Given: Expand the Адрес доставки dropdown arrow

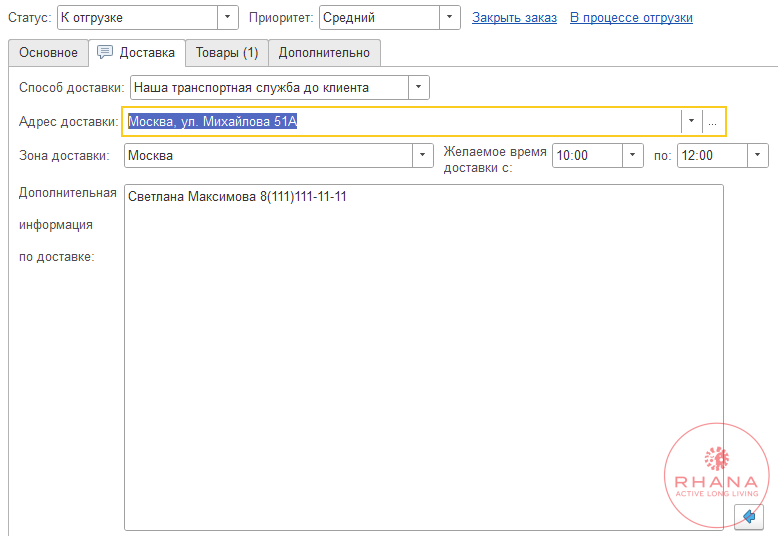Looking at the screenshot, I should pyautogui.click(x=691, y=122).
